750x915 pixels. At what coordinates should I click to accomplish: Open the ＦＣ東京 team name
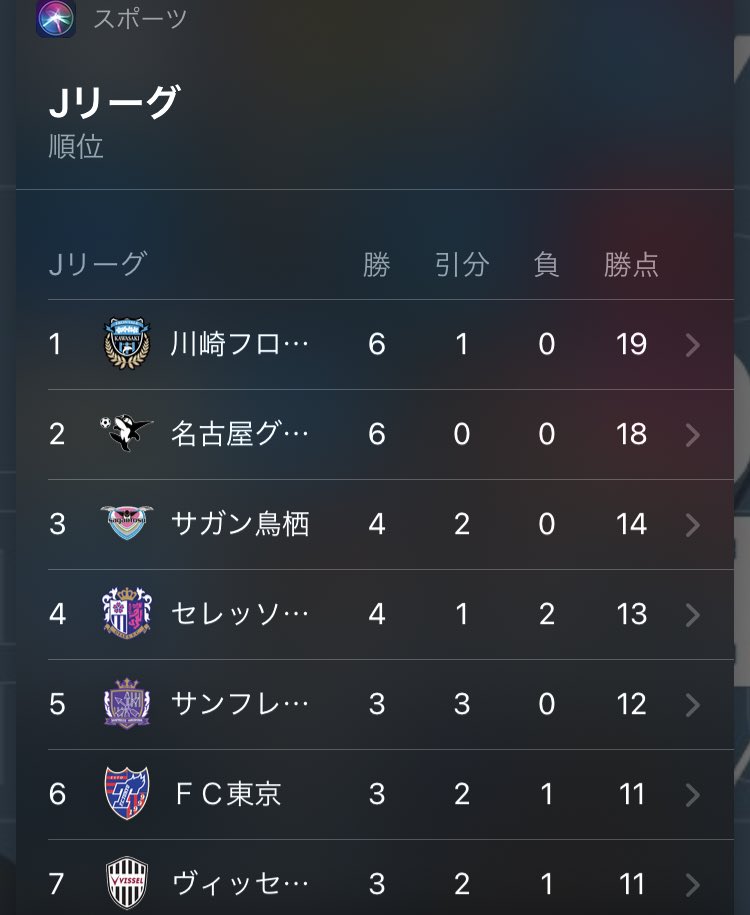228,794
